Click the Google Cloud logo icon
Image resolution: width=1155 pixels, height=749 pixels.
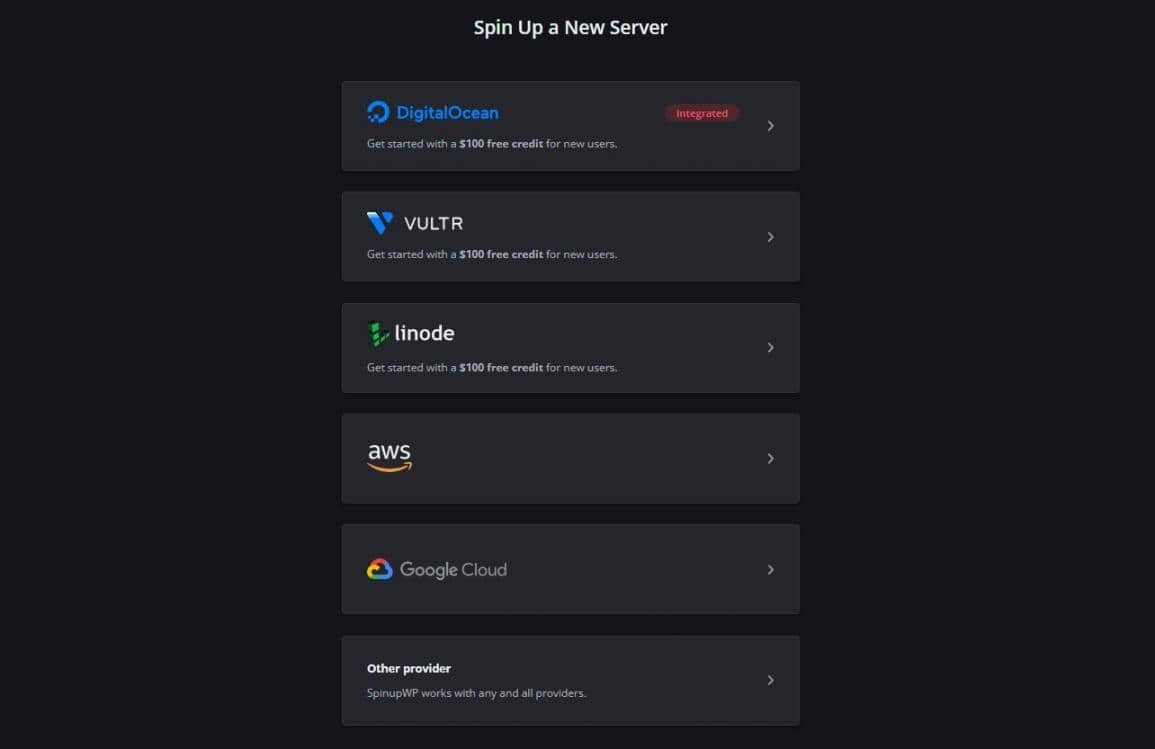(379, 570)
